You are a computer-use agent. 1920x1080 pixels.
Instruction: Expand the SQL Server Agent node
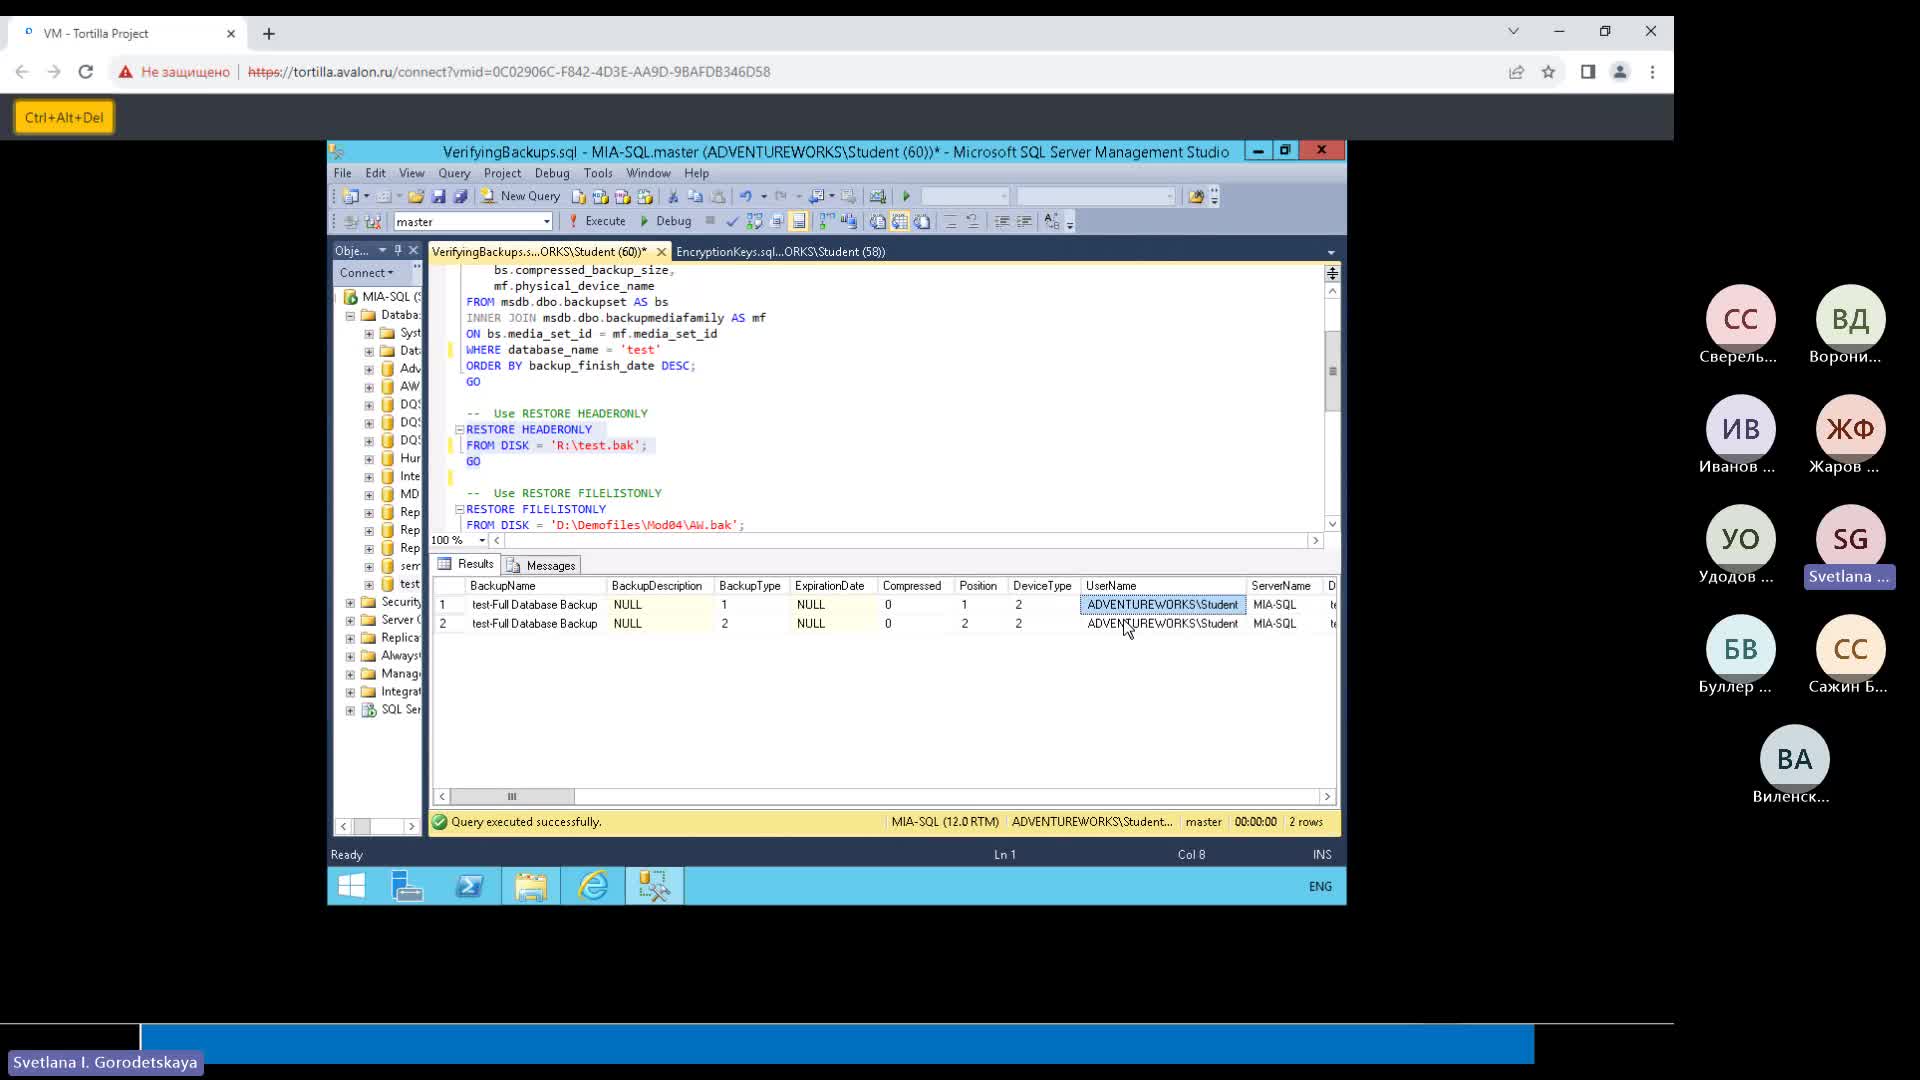pyautogui.click(x=350, y=710)
